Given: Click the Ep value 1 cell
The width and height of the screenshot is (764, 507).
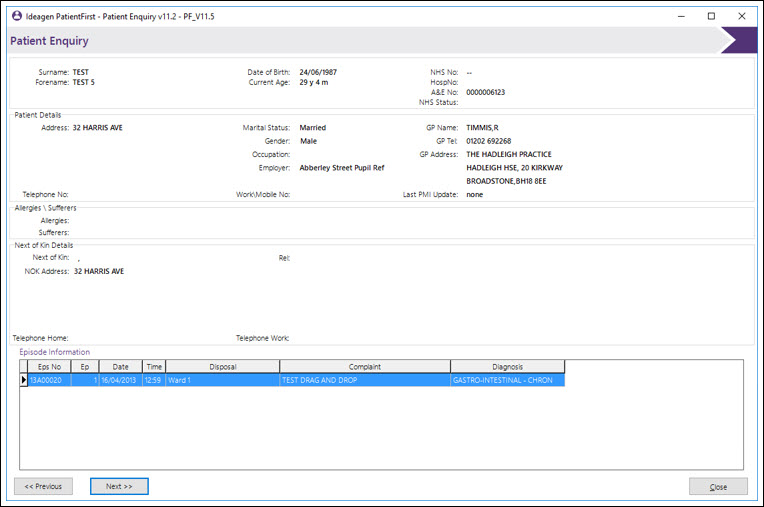Looking at the screenshot, I should coord(85,380).
